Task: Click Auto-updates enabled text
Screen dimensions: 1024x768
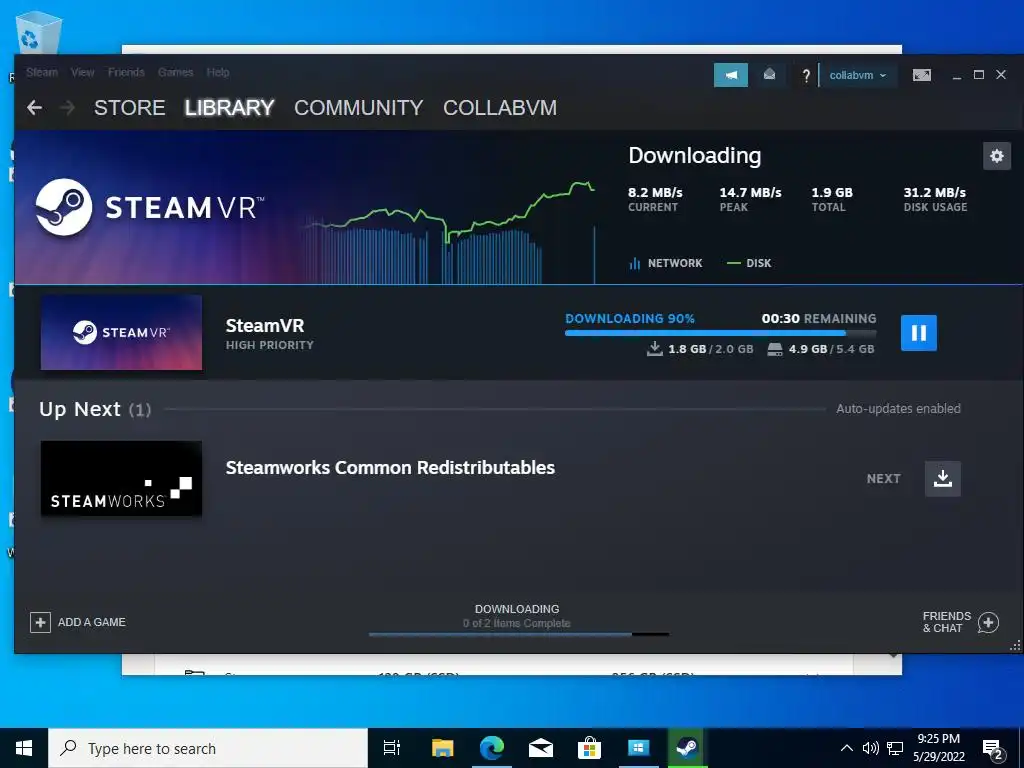Action: (x=898, y=409)
